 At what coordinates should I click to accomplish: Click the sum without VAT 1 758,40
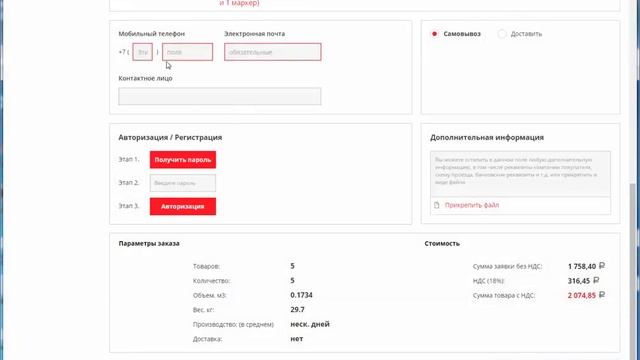[x=582, y=266]
